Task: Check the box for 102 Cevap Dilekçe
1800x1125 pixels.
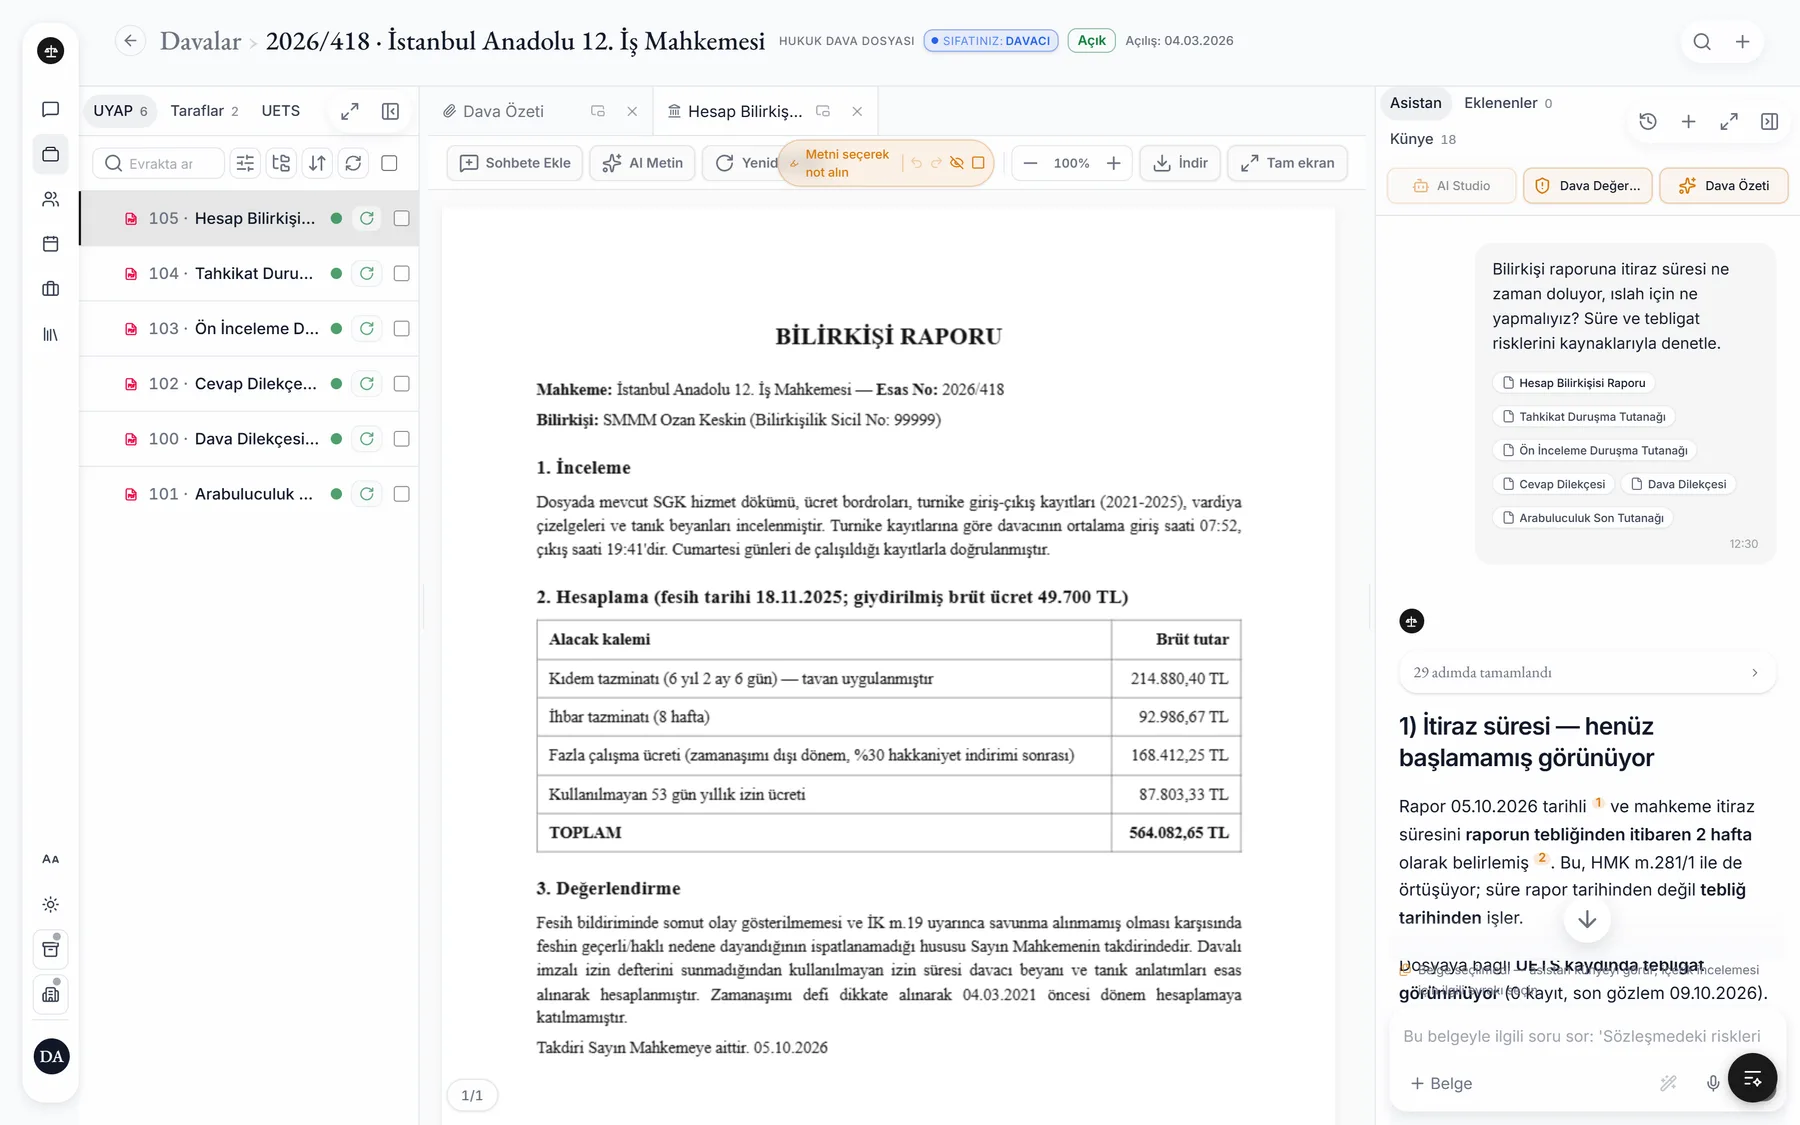Action: click(x=402, y=383)
